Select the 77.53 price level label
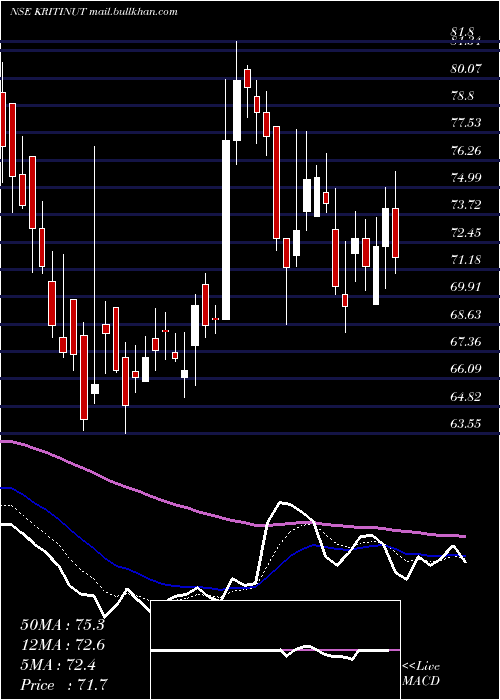Viewport: 500px width, 700px height. pos(467,123)
